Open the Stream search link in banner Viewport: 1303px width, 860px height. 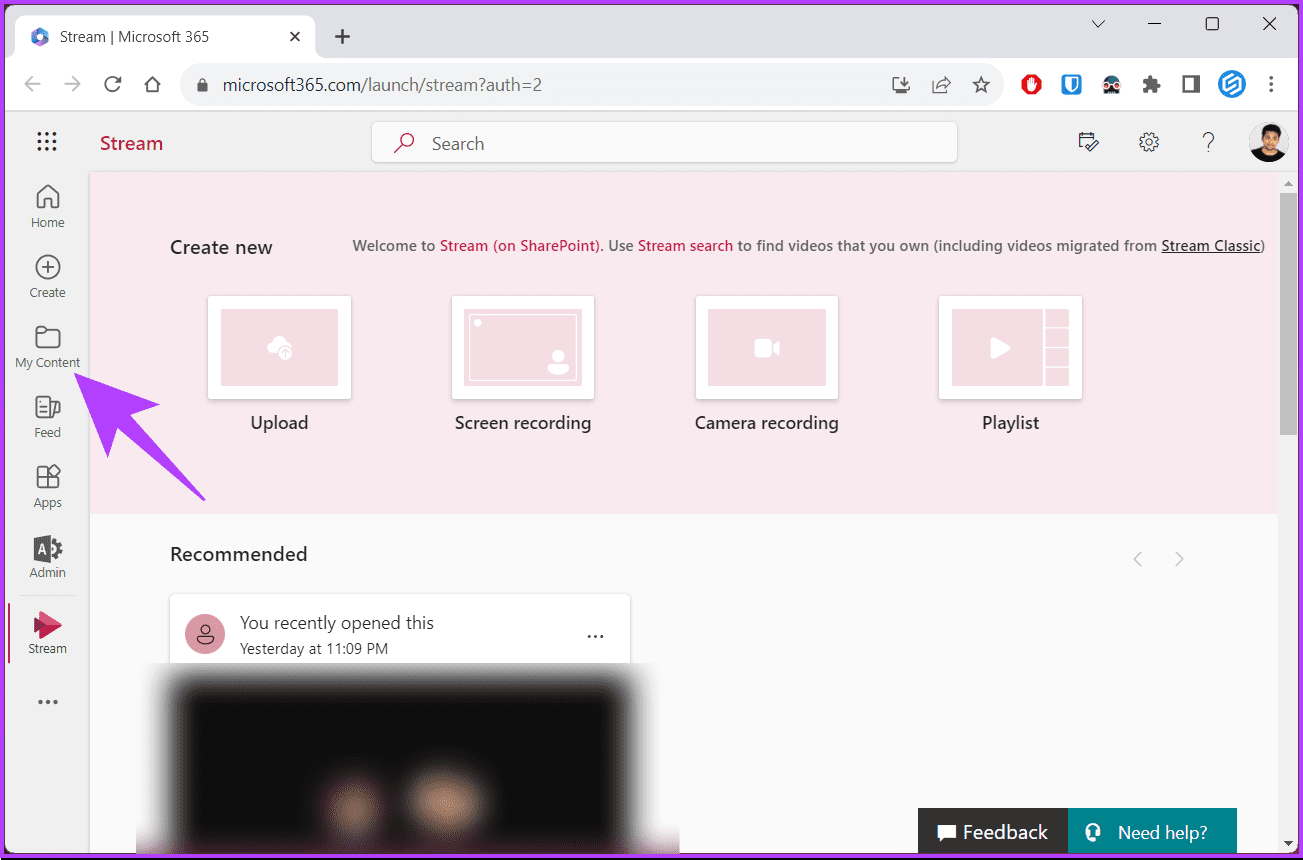pyautogui.click(x=685, y=246)
